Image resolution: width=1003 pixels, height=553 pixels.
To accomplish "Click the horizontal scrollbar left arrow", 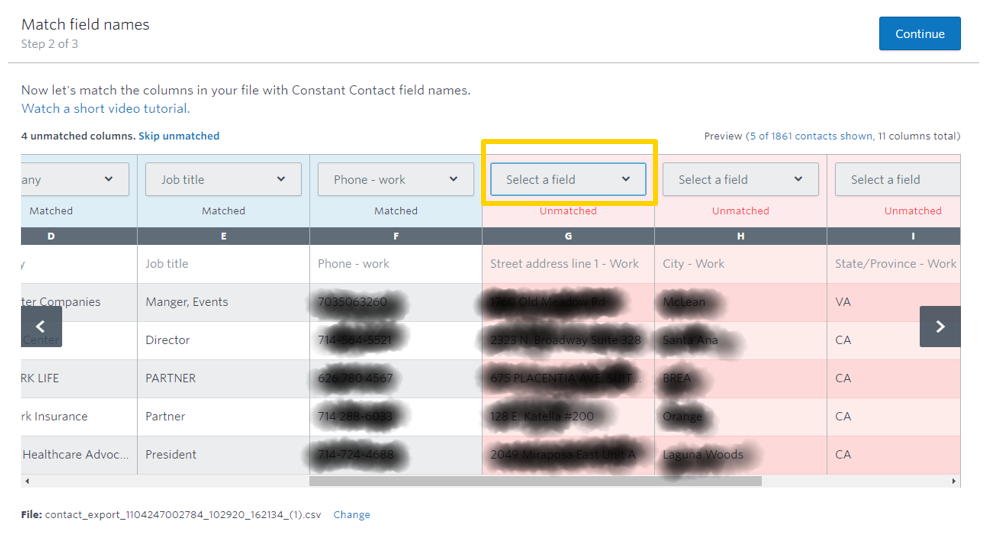I will tap(27, 481).
